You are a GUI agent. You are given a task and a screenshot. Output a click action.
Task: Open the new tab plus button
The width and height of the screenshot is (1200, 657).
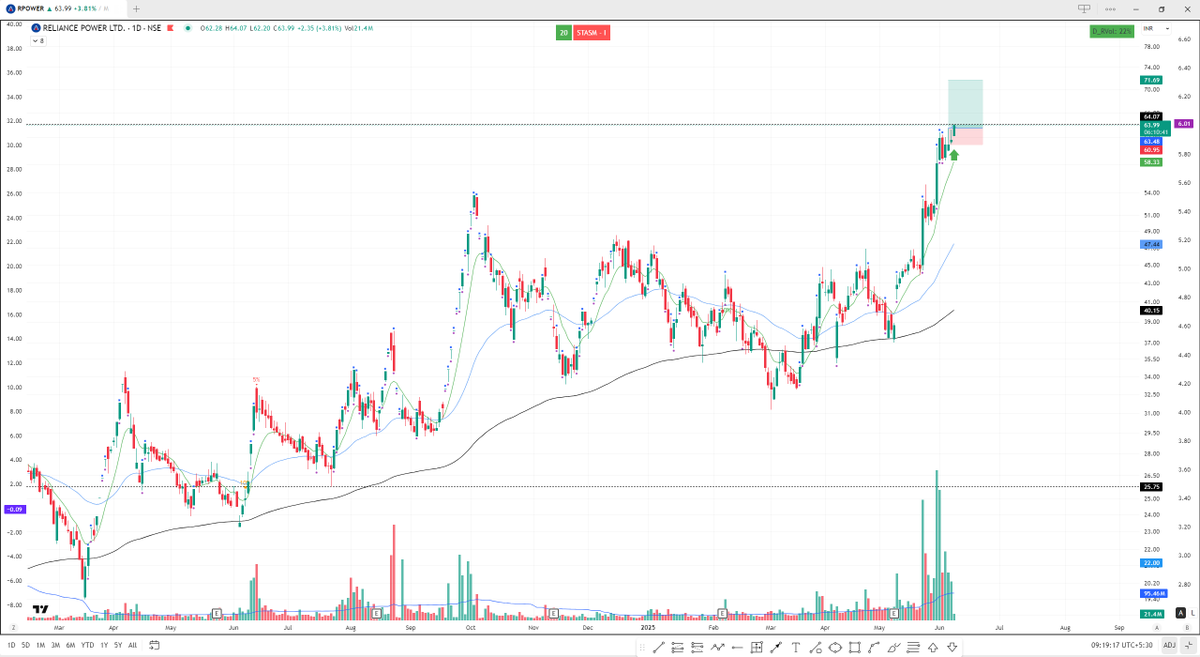click(x=136, y=9)
